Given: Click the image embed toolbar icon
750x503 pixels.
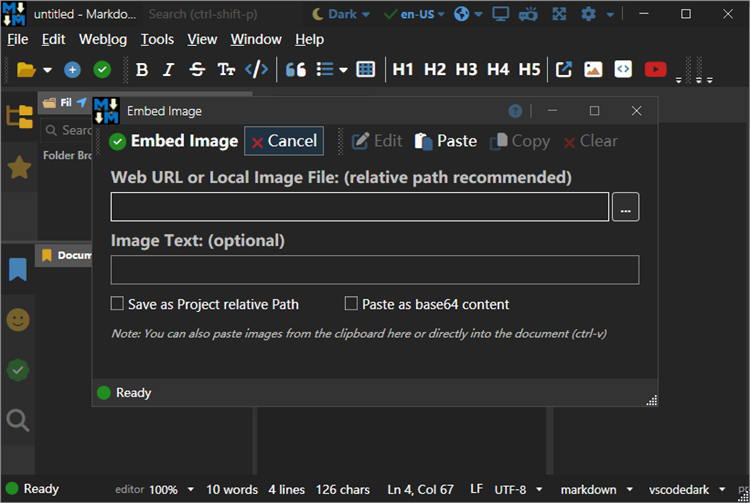Looking at the screenshot, I should (x=593, y=70).
